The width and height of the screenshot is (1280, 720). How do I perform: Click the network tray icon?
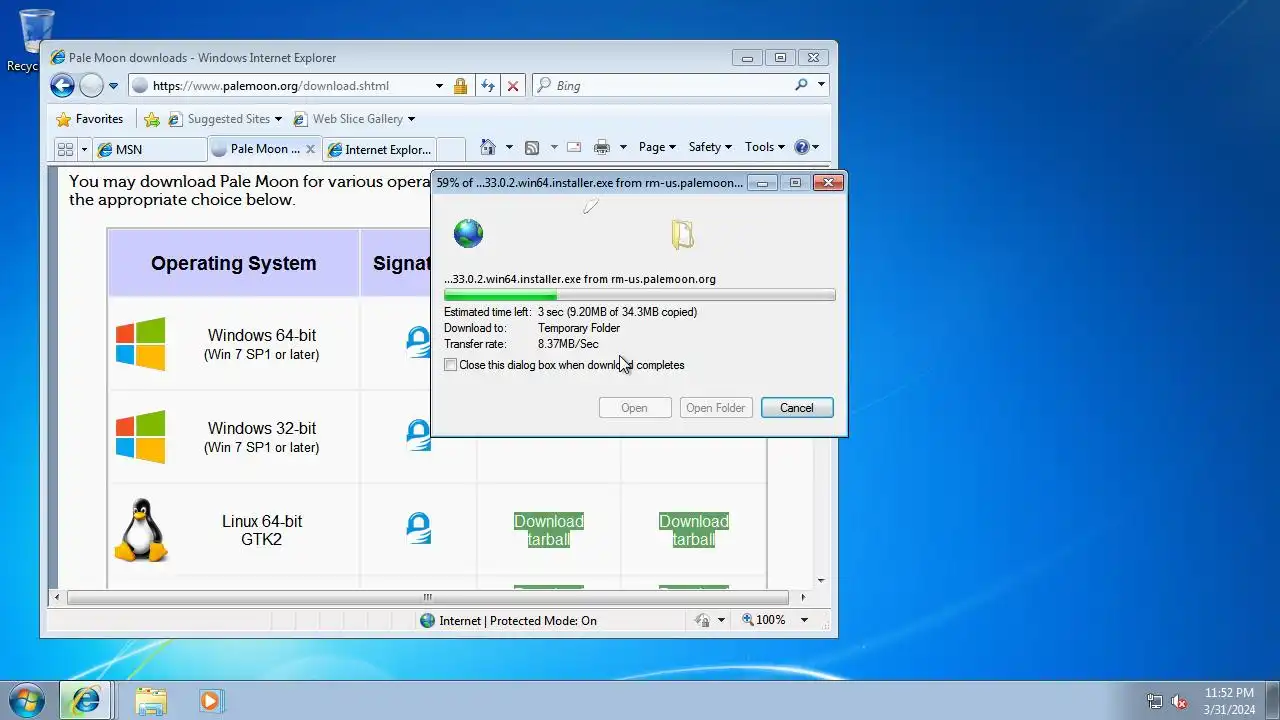(1155, 701)
